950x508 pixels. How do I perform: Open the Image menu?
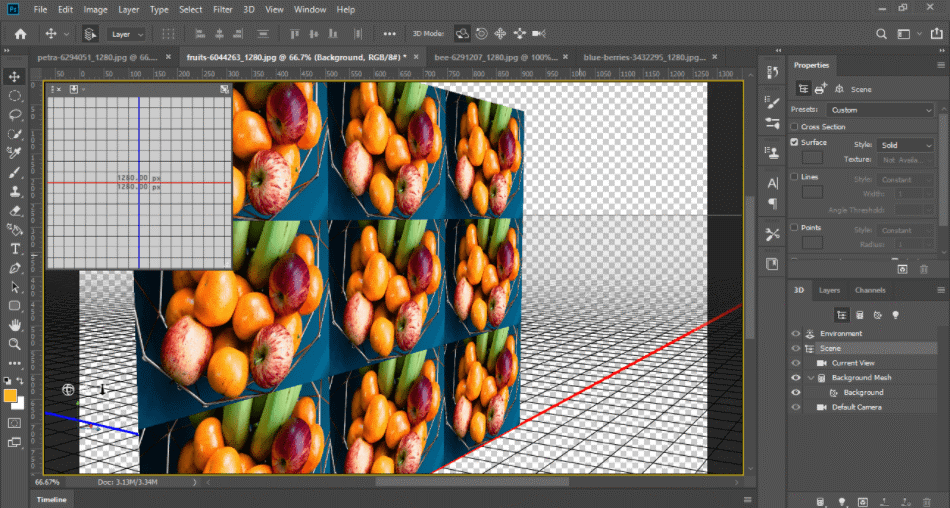coord(95,10)
